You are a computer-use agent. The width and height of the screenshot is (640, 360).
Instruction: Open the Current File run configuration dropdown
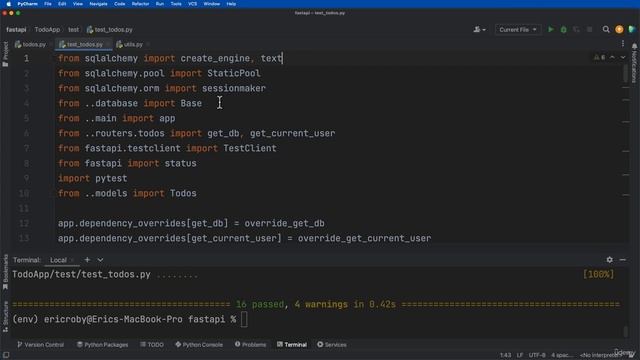(518, 29)
